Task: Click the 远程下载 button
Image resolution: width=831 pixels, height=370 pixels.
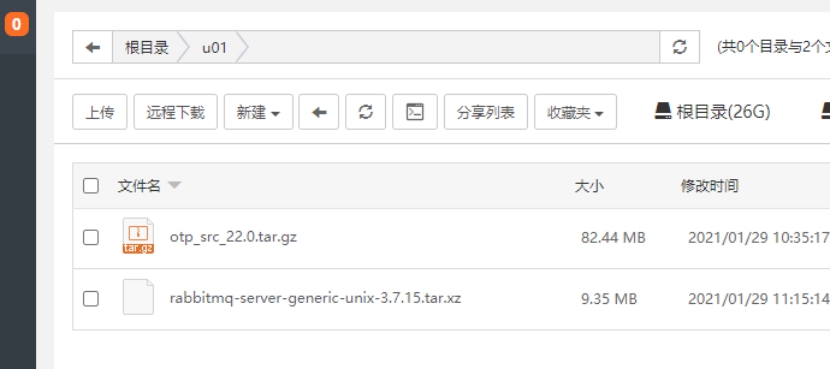Action: click(175, 112)
